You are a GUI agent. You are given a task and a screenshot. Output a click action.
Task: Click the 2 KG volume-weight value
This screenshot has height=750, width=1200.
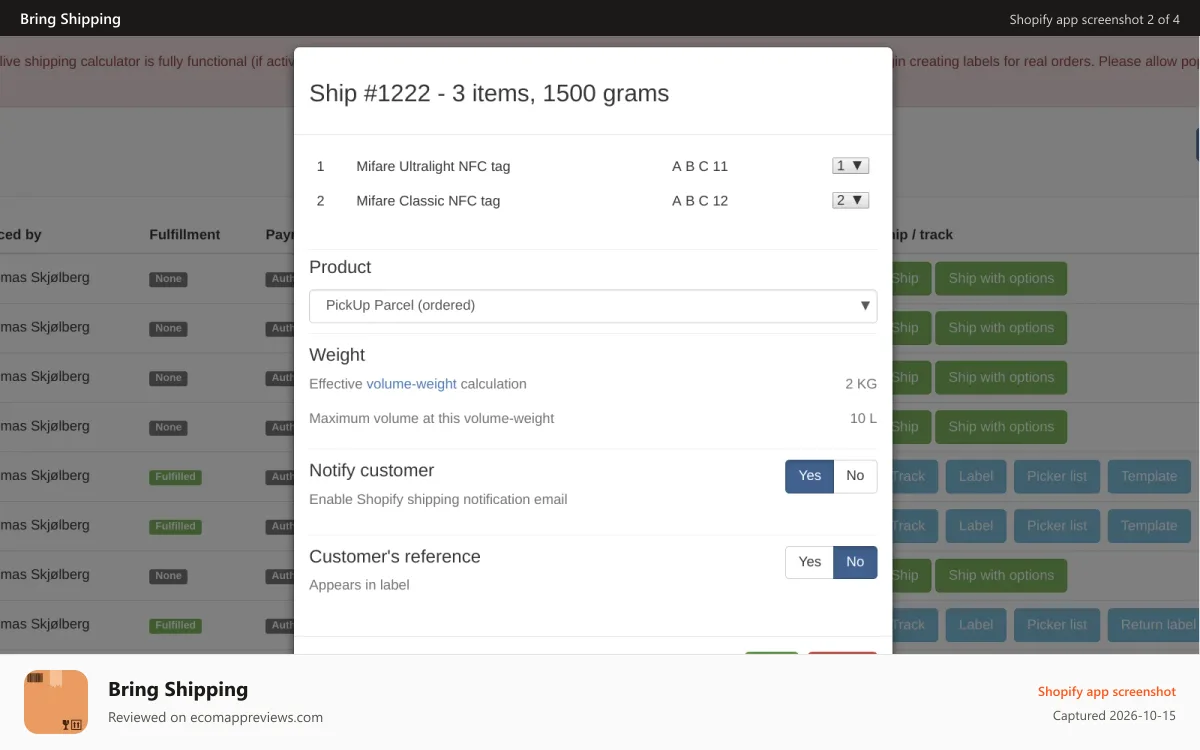coord(861,384)
